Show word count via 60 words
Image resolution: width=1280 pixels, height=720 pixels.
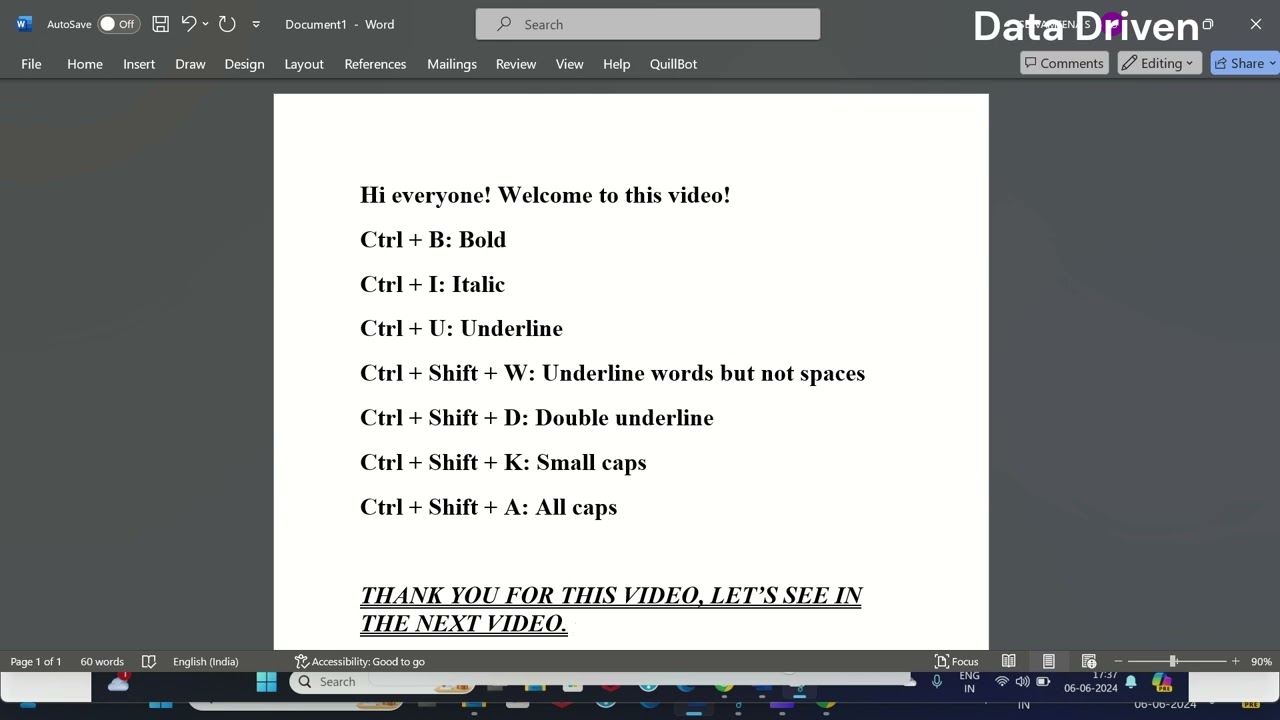click(102, 661)
